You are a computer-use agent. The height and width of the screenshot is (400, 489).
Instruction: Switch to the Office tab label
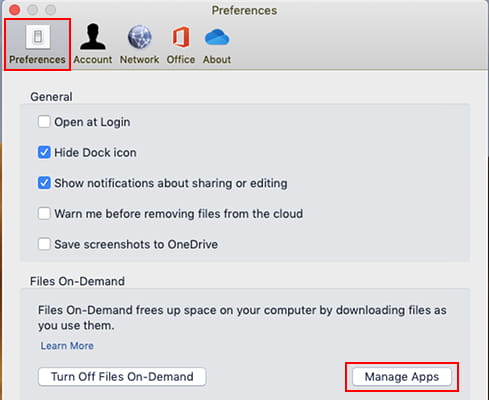[x=181, y=59]
